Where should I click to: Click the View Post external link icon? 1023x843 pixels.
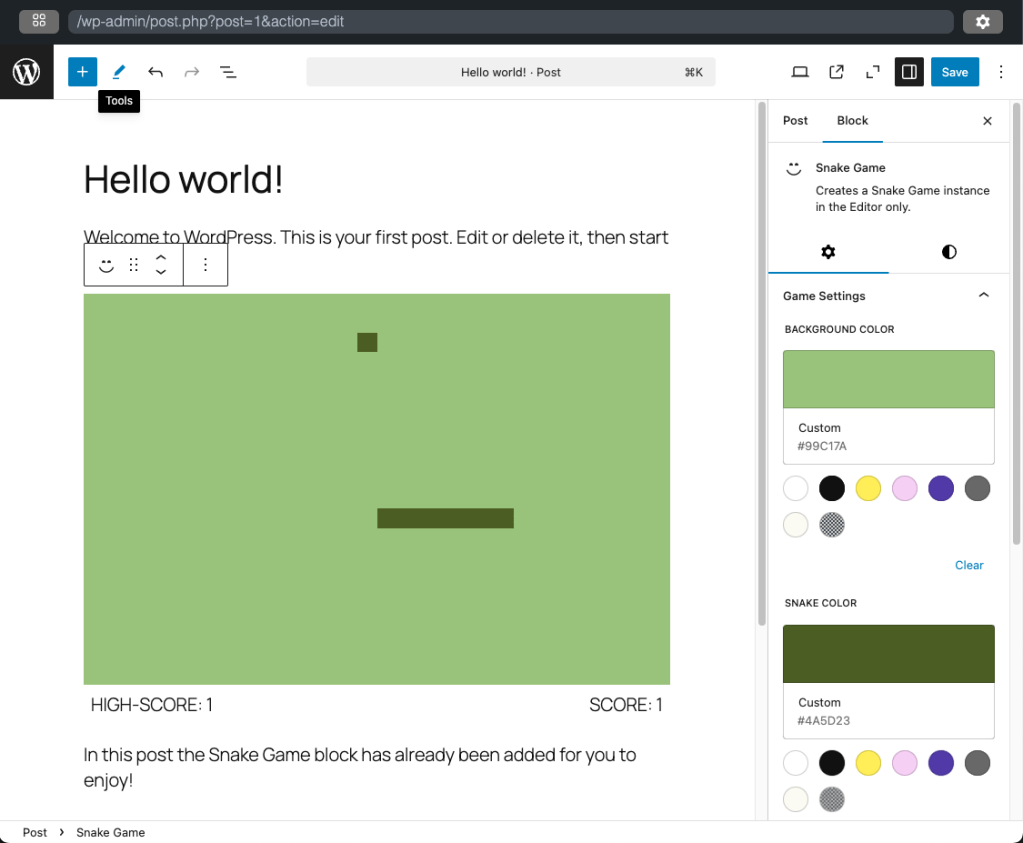(836, 72)
